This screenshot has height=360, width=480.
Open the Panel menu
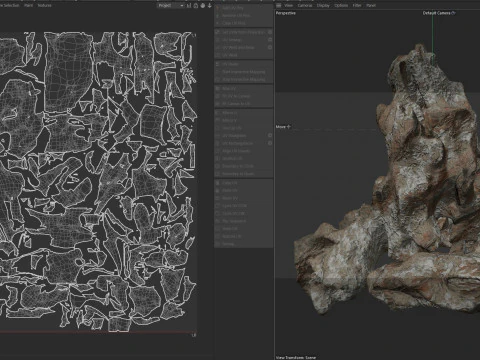coord(371,5)
